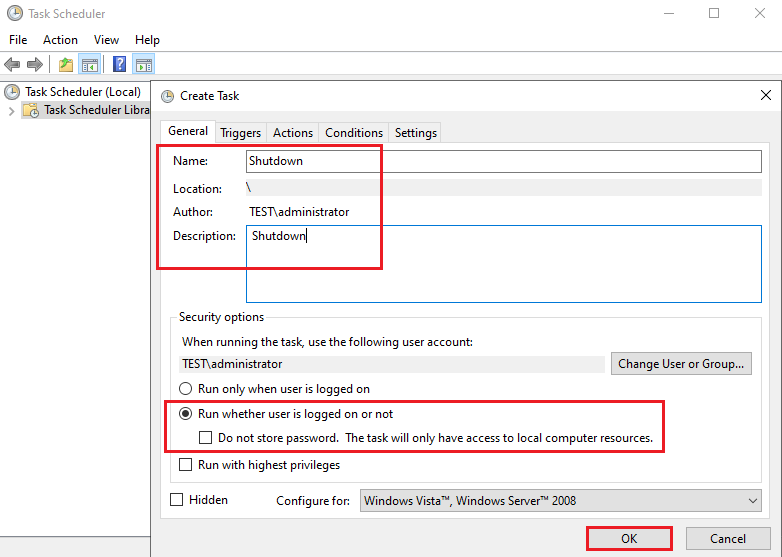The height and width of the screenshot is (557, 782).
Task: Expand the Task Scheduler Library tree node
Action: click(11, 110)
